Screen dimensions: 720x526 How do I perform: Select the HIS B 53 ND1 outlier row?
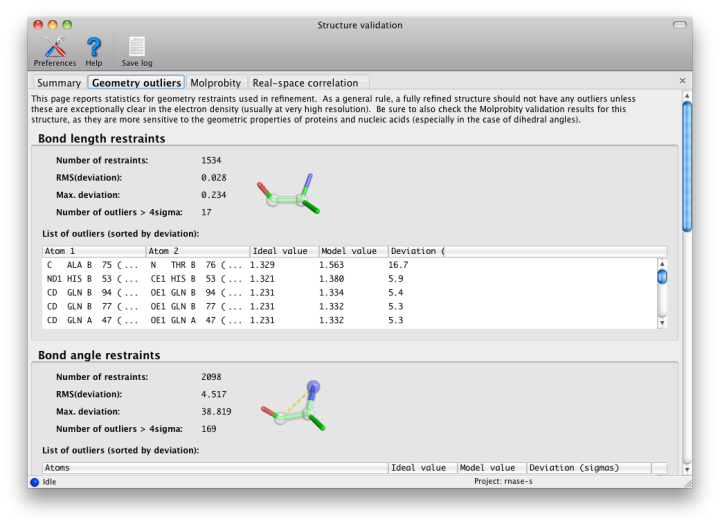349,279
